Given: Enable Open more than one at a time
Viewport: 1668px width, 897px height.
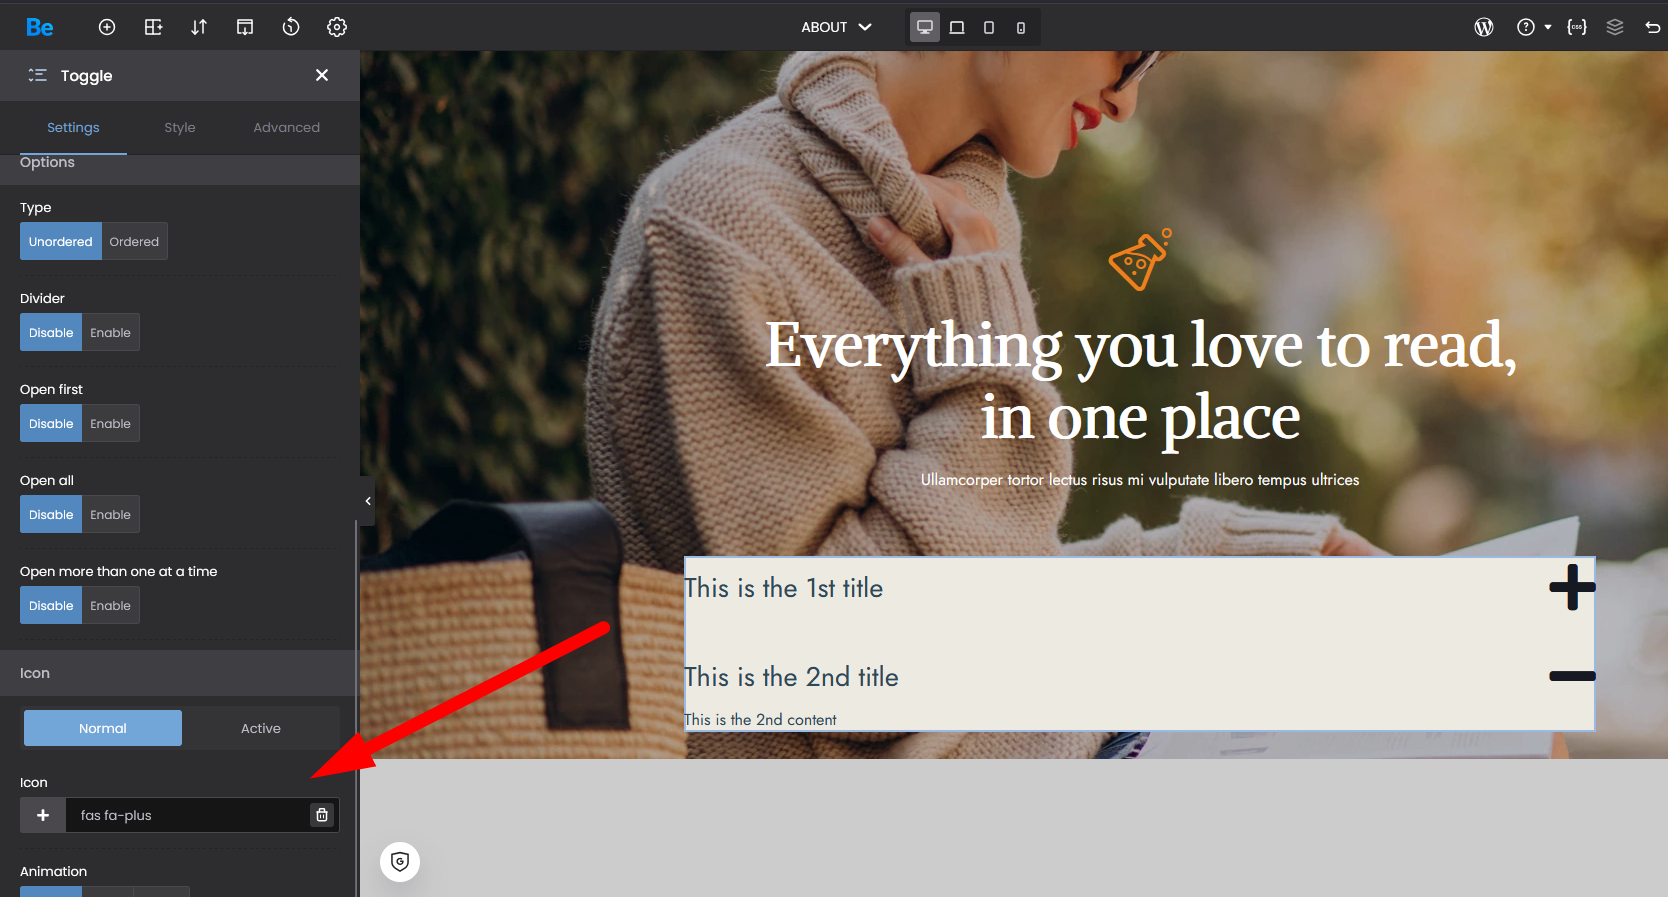Looking at the screenshot, I should click(x=110, y=606).
